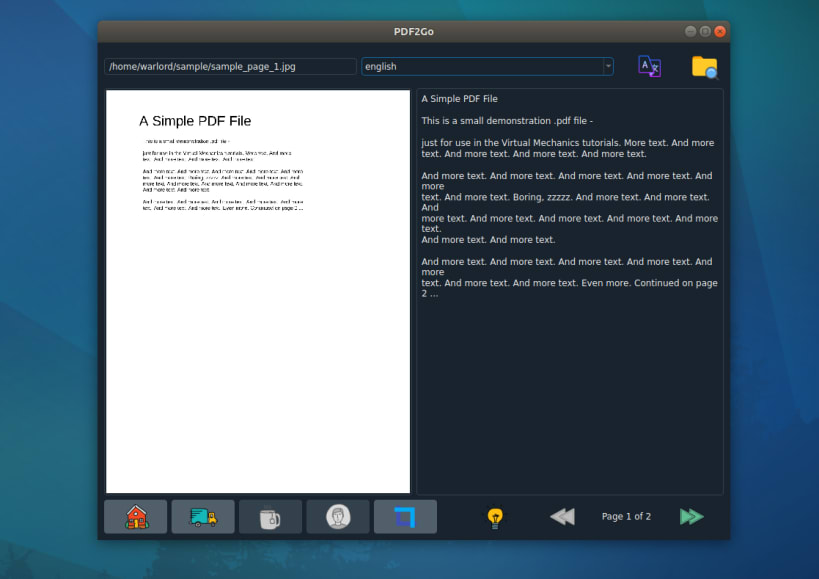Click the light bulb tips icon
This screenshot has height=579, width=819.
[x=495, y=517]
